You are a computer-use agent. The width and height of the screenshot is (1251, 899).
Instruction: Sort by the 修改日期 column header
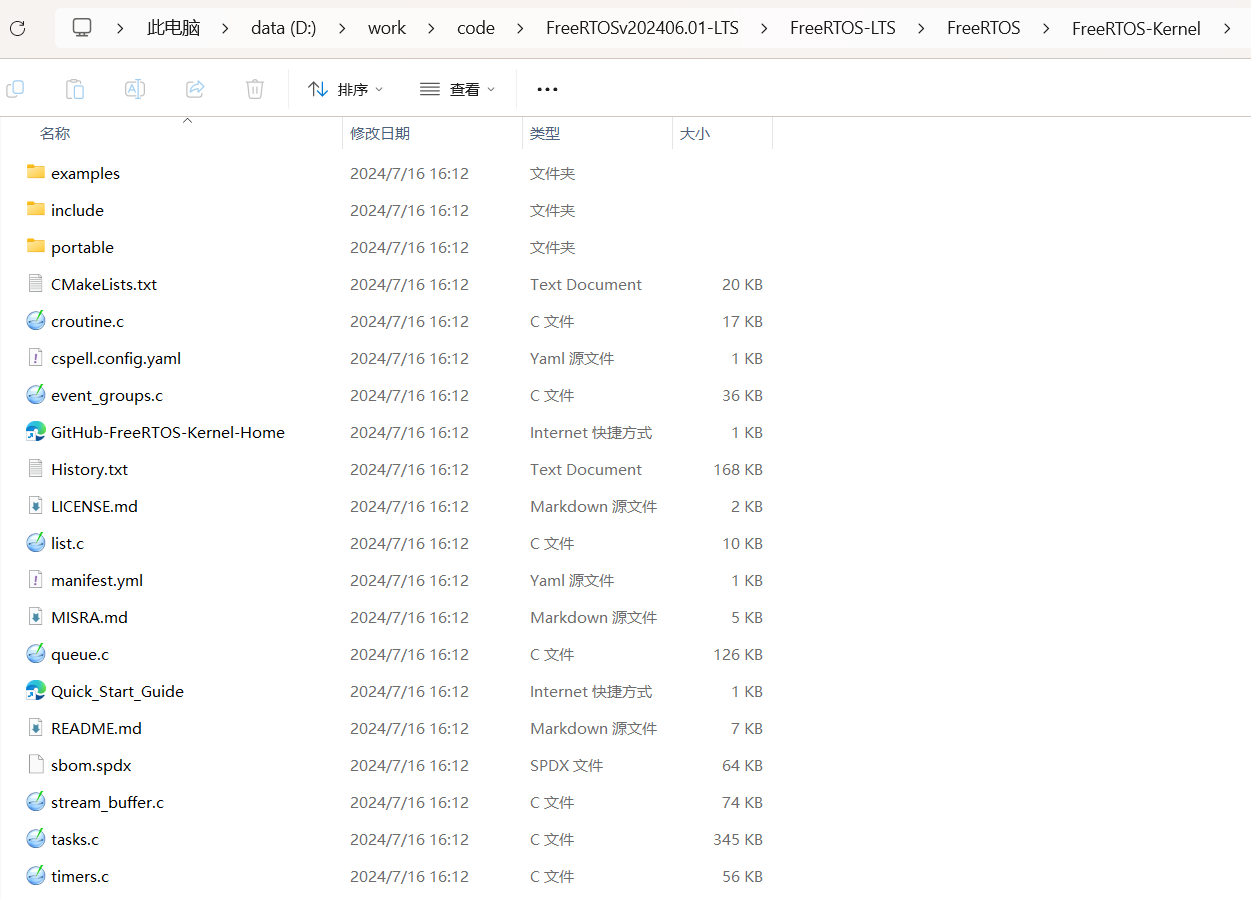pos(380,133)
